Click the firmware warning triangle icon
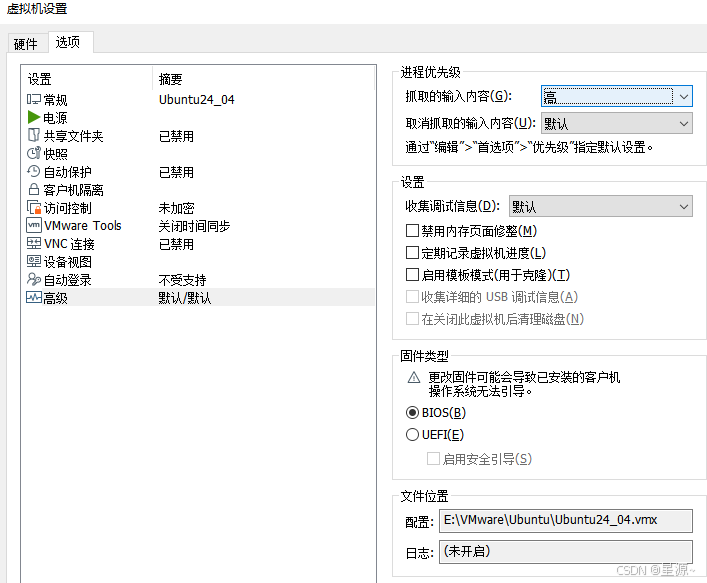 pos(413,377)
